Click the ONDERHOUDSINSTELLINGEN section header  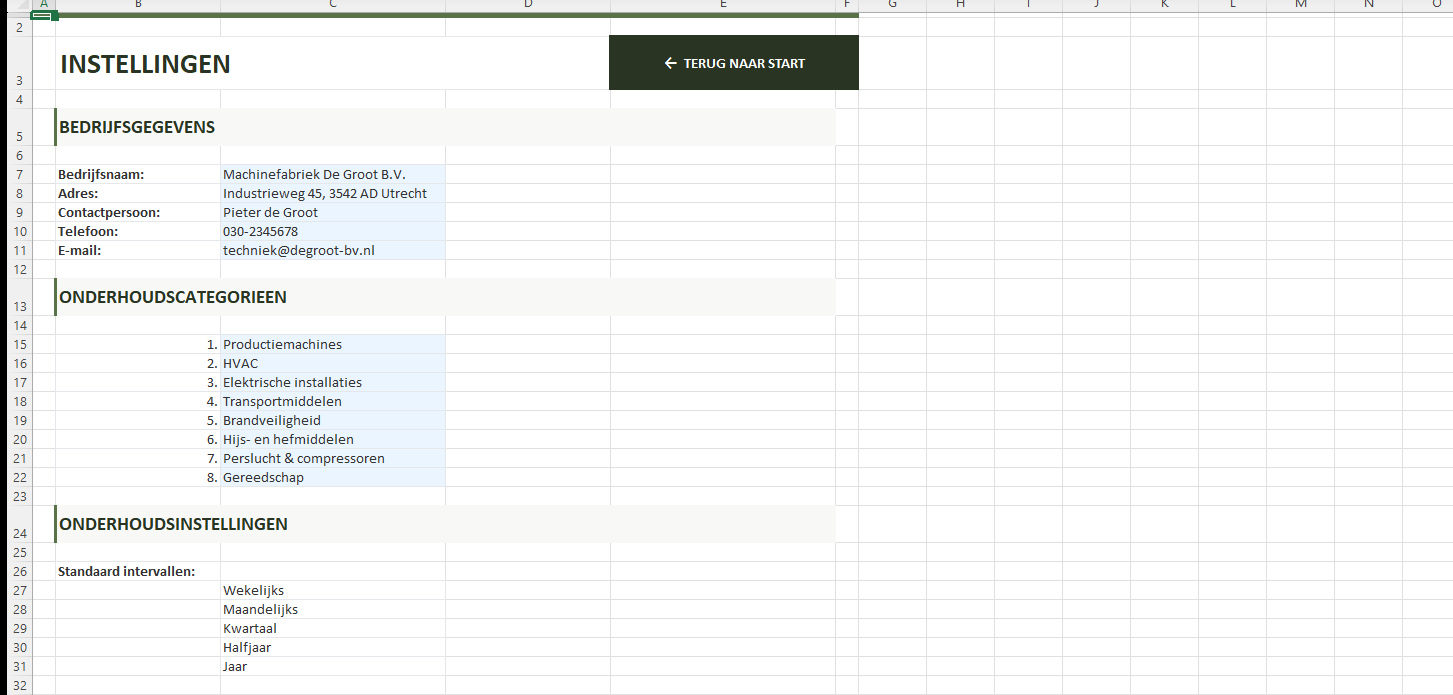(174, 523)
